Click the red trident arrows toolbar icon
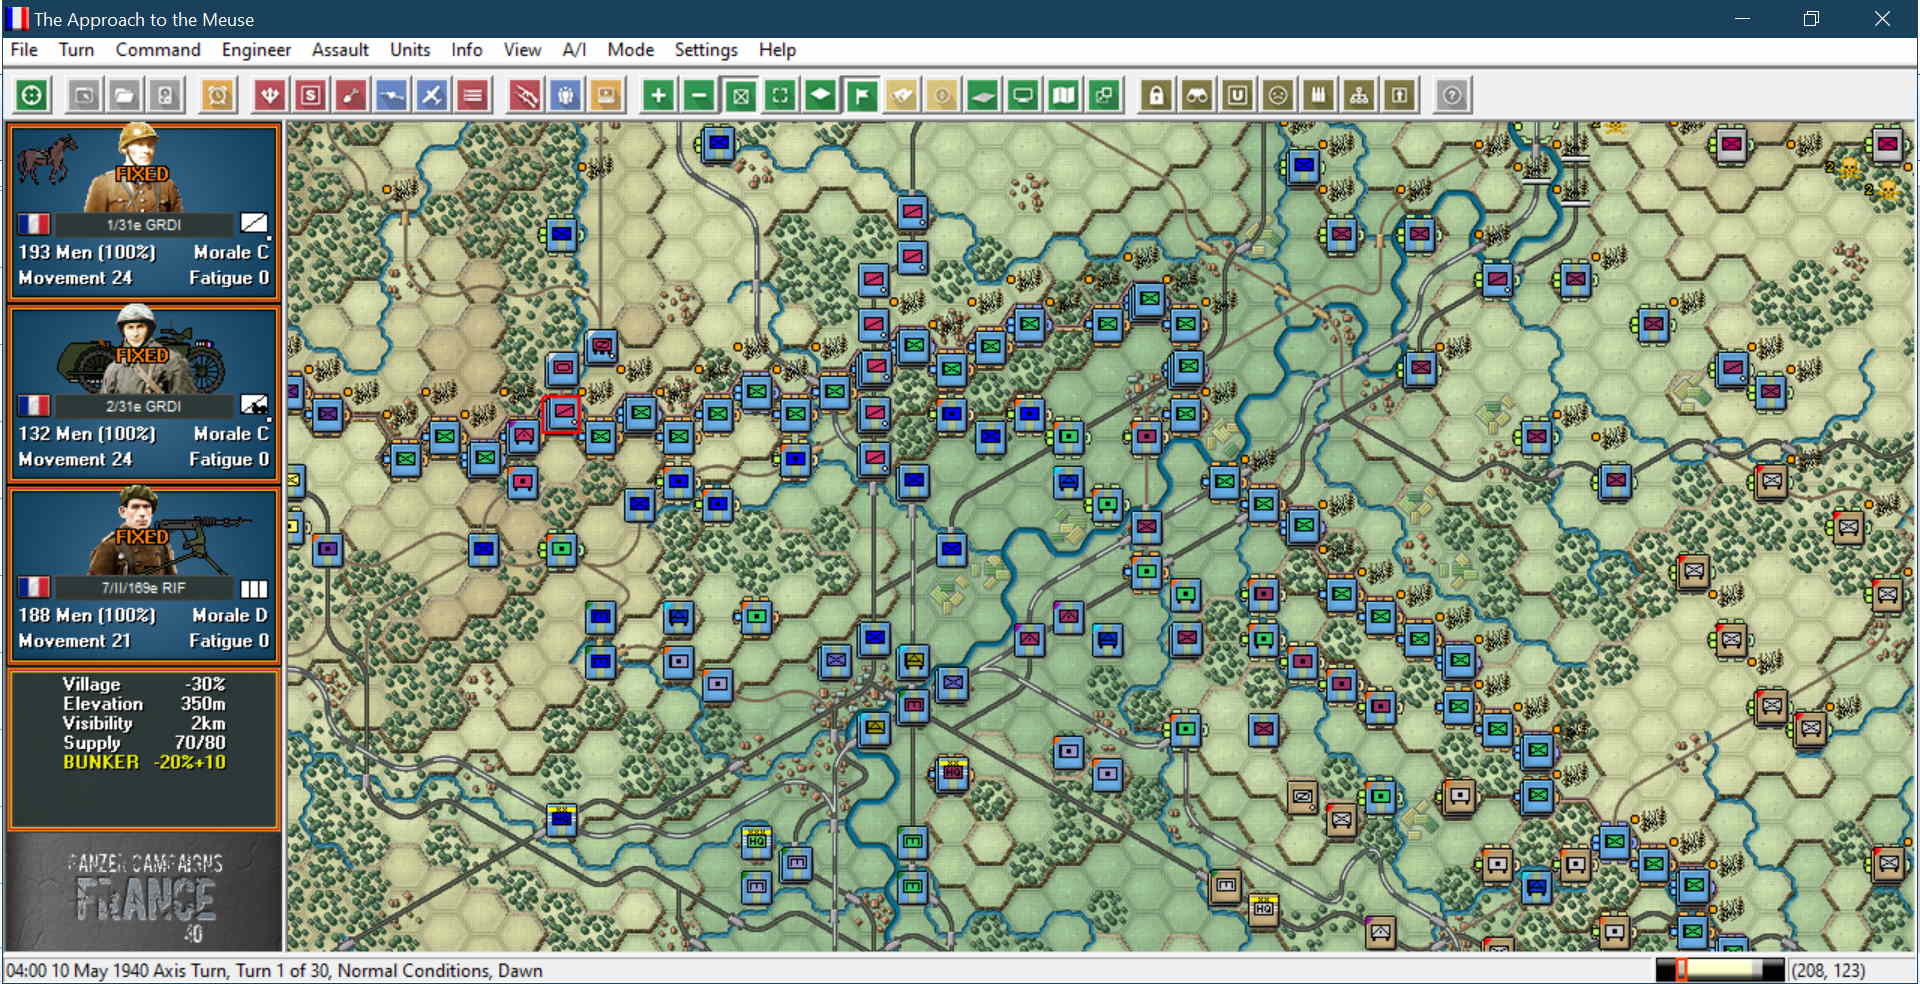The height and width of the screenshot is (984, 1920). pyautogui.click(x=270, y=96)
